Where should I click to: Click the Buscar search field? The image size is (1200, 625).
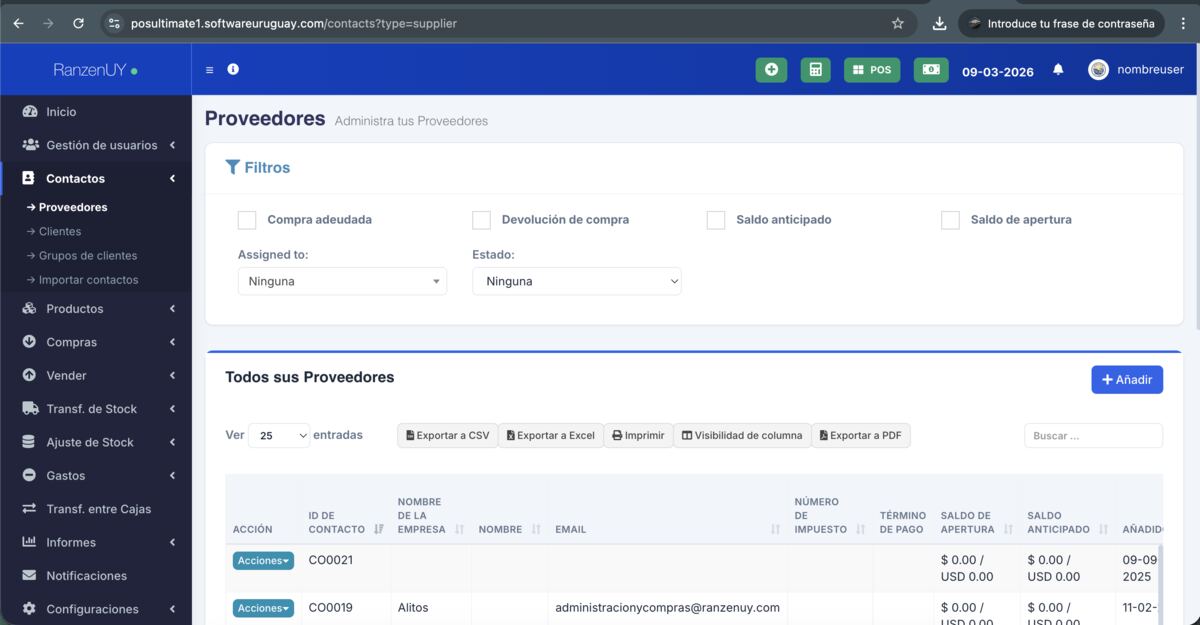pyautogui.click(x=1092, y=436)
